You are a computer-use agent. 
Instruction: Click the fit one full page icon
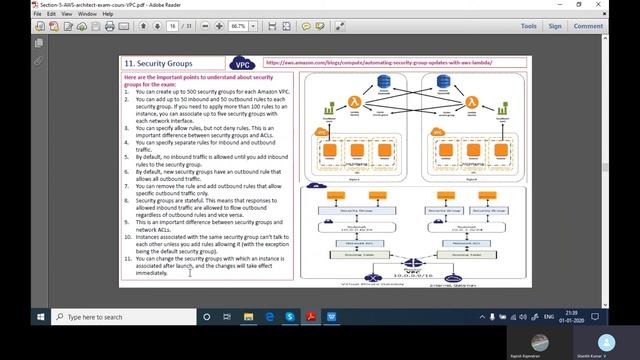tap(287, 26)
